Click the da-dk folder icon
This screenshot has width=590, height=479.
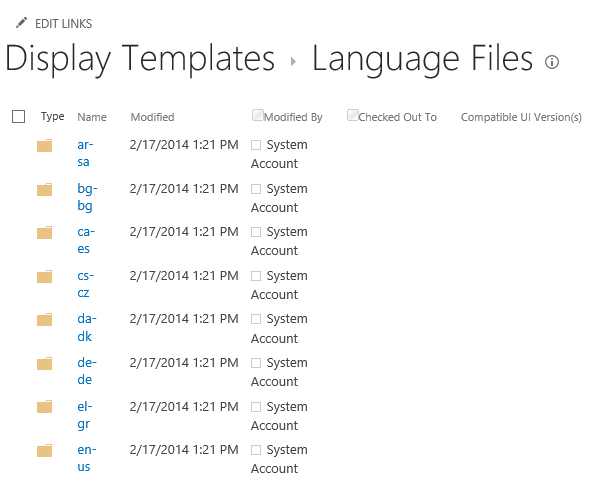44,319
